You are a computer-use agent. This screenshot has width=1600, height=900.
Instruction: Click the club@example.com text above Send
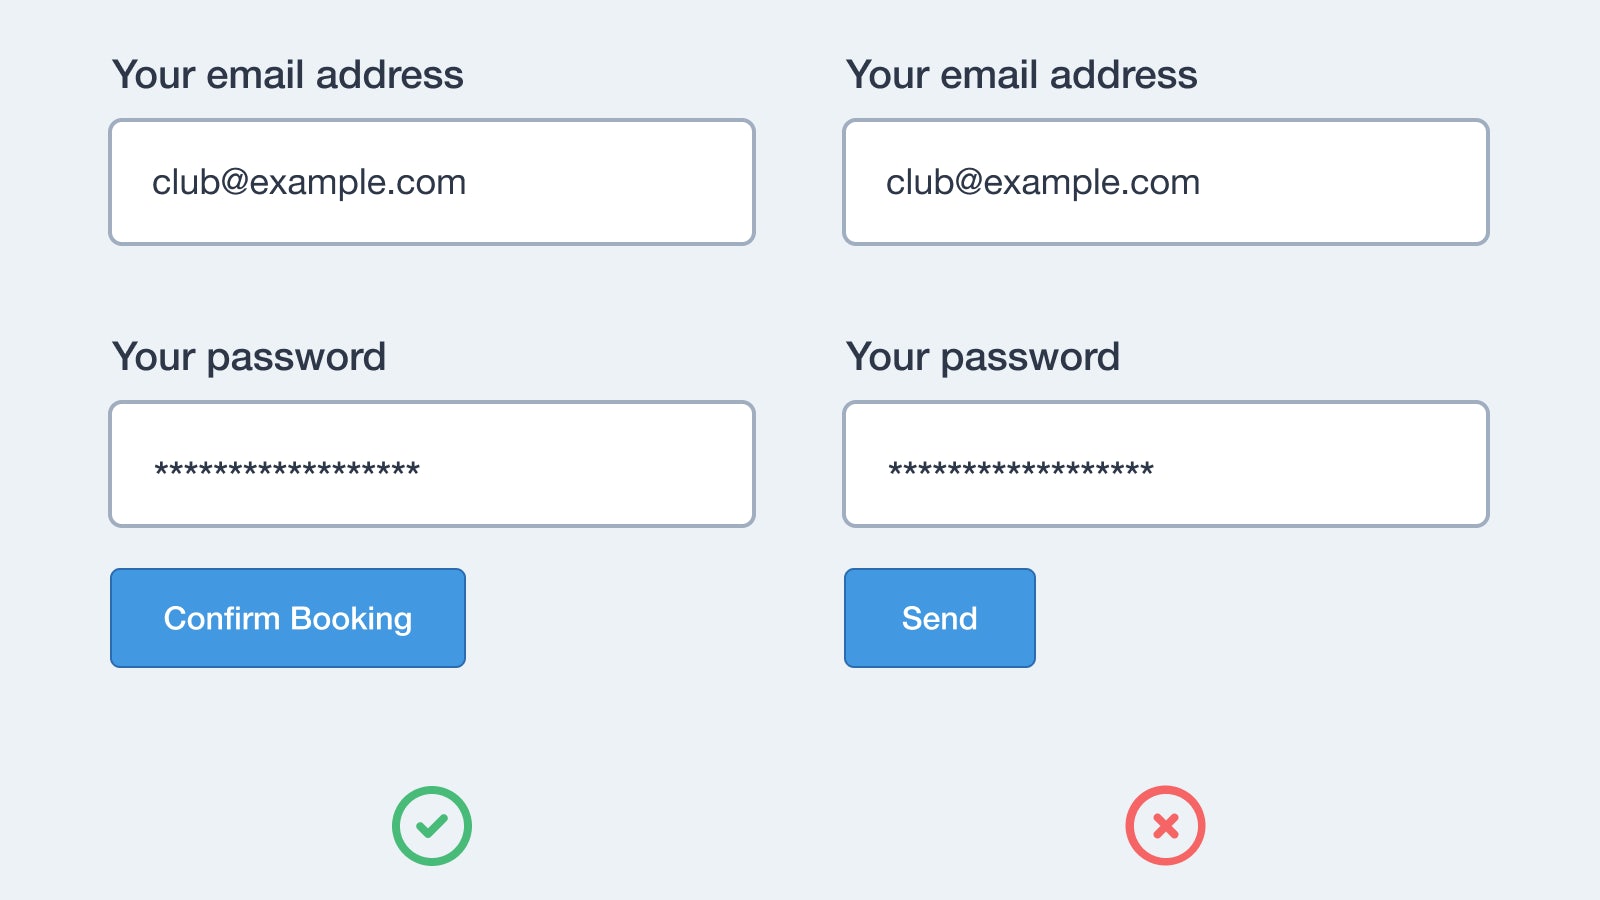click(1043, 182)
